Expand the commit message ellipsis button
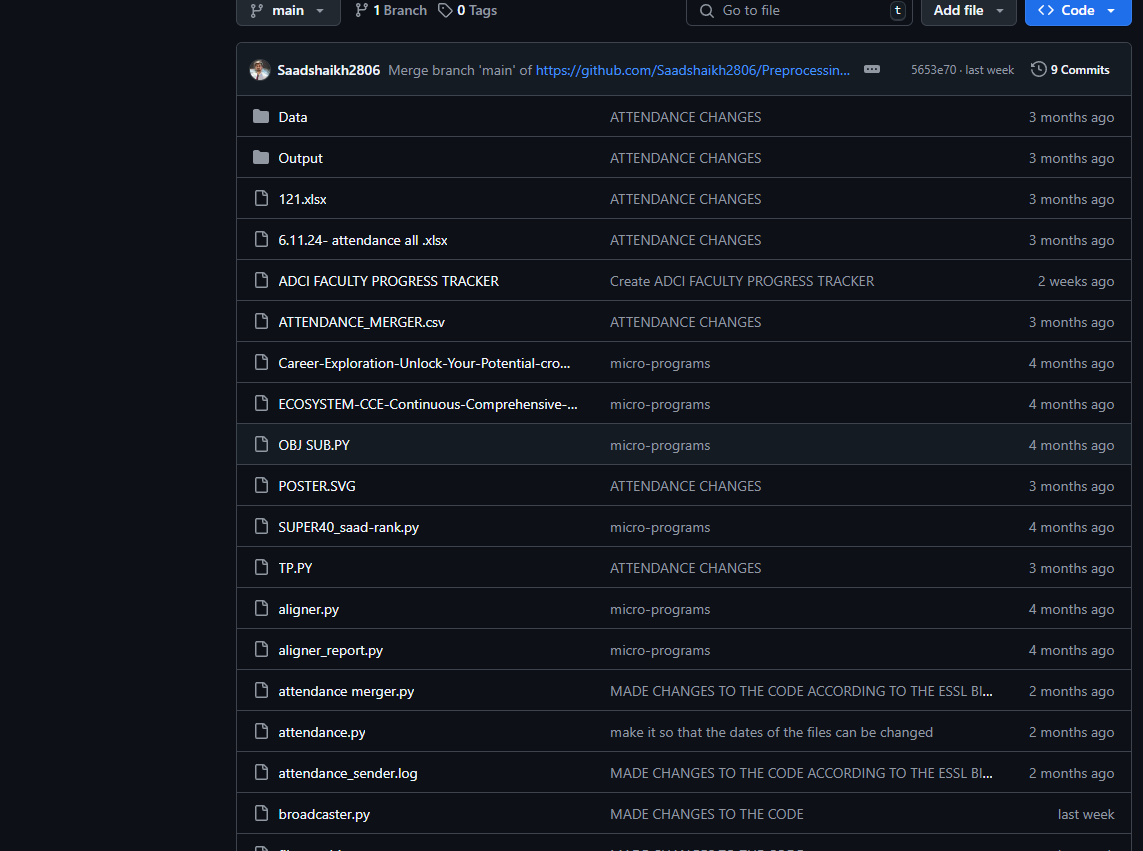Viewport: 1143px width, 851px height. (872, 69)
